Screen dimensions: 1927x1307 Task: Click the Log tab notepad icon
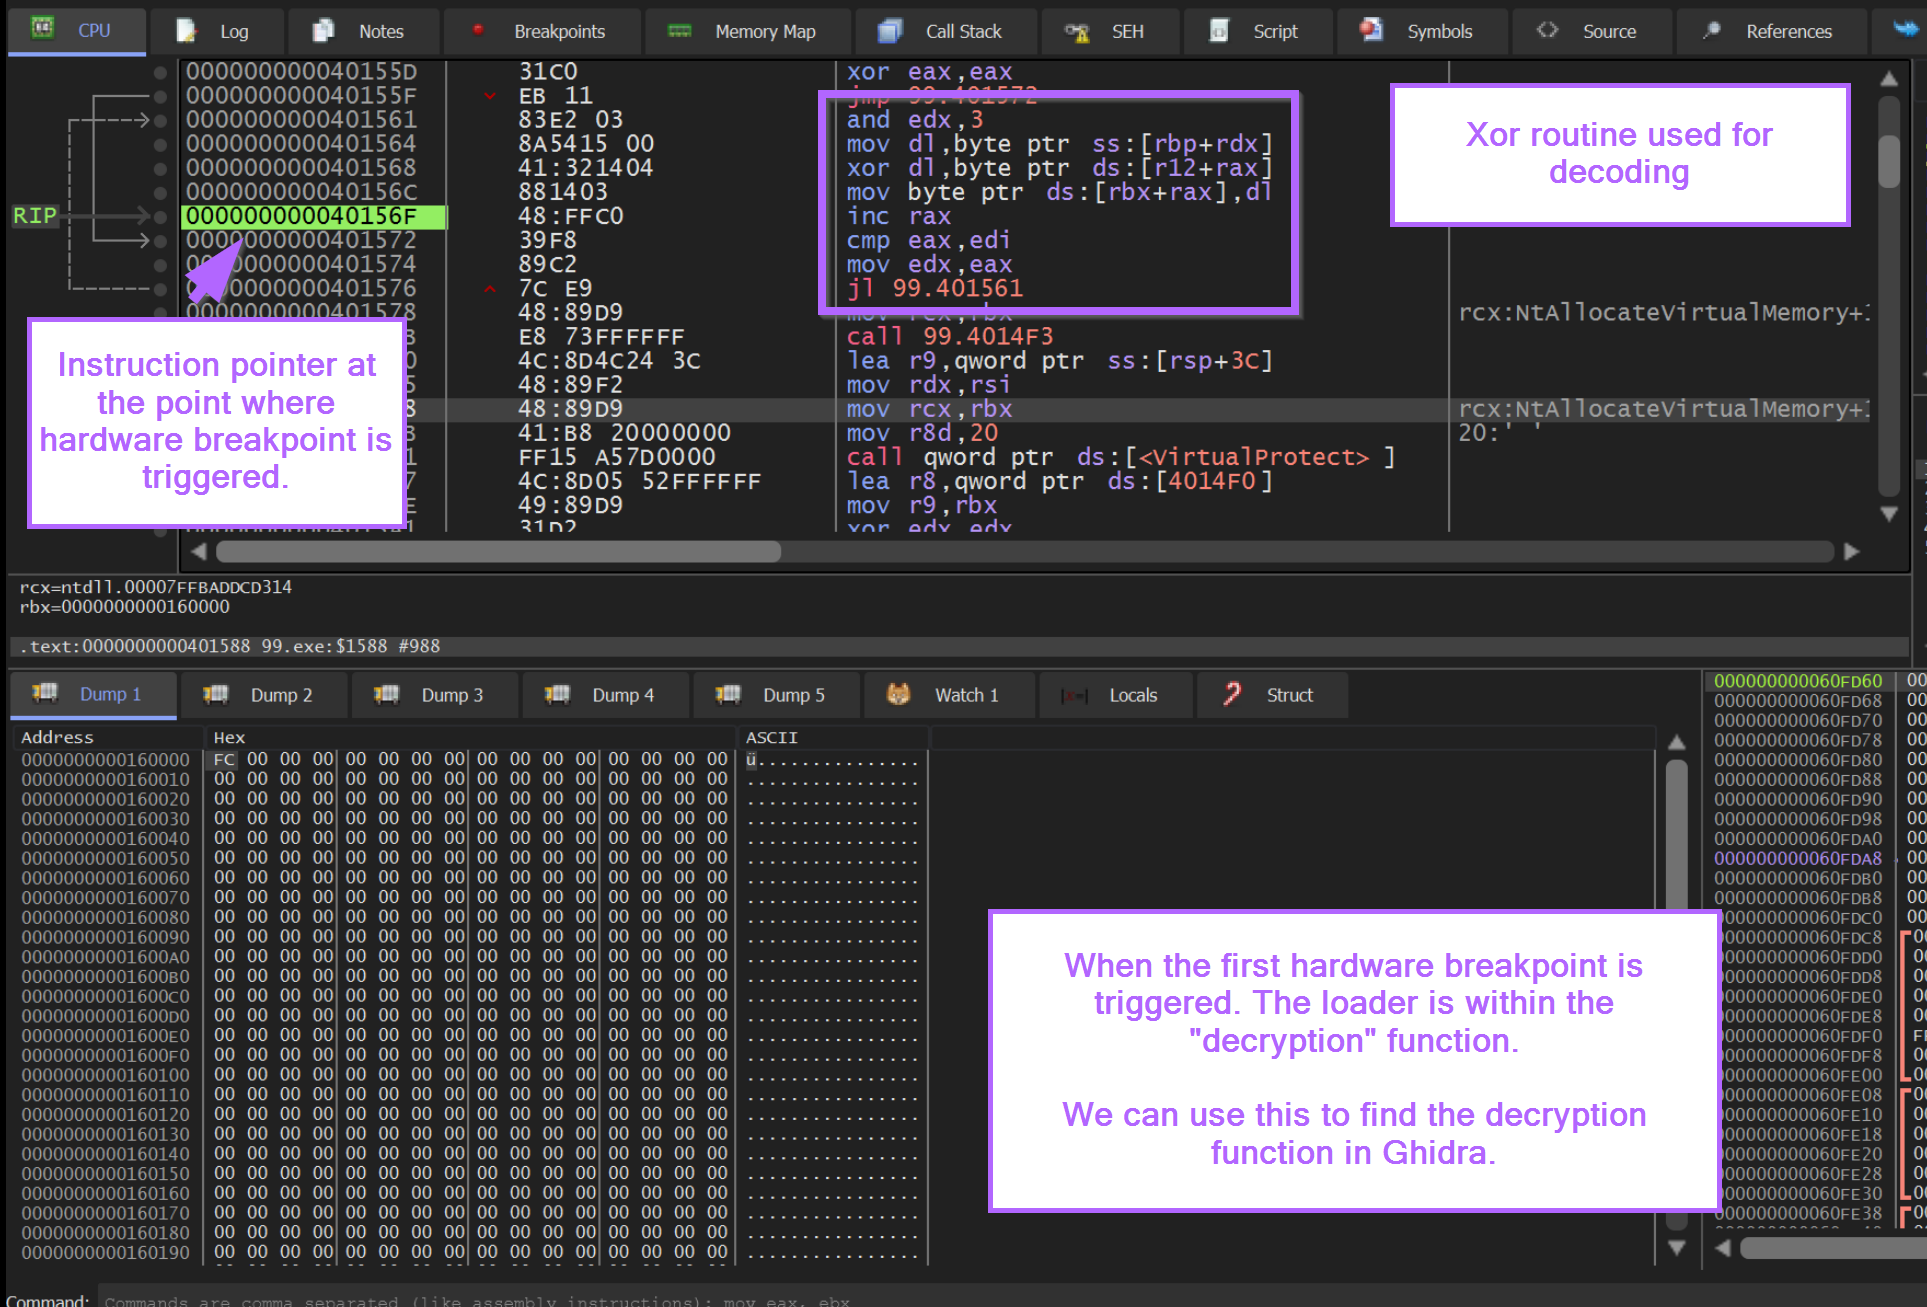point(186,31)
